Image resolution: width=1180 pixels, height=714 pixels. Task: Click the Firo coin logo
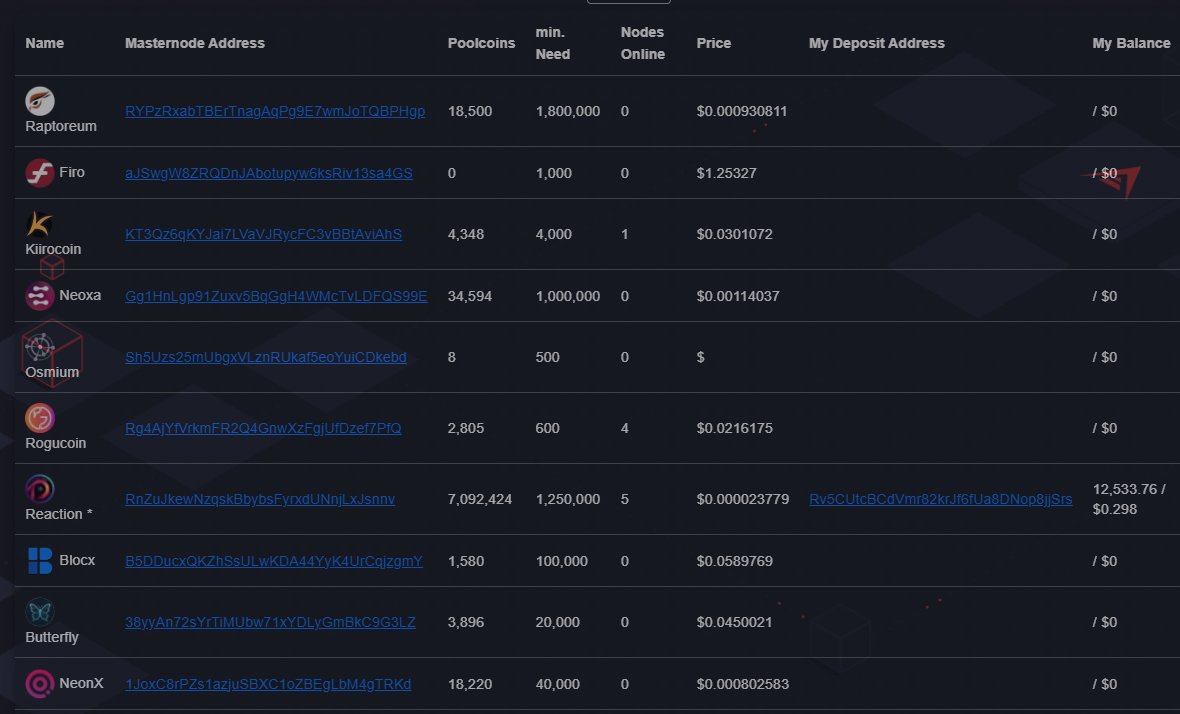[x=40, y=172]
